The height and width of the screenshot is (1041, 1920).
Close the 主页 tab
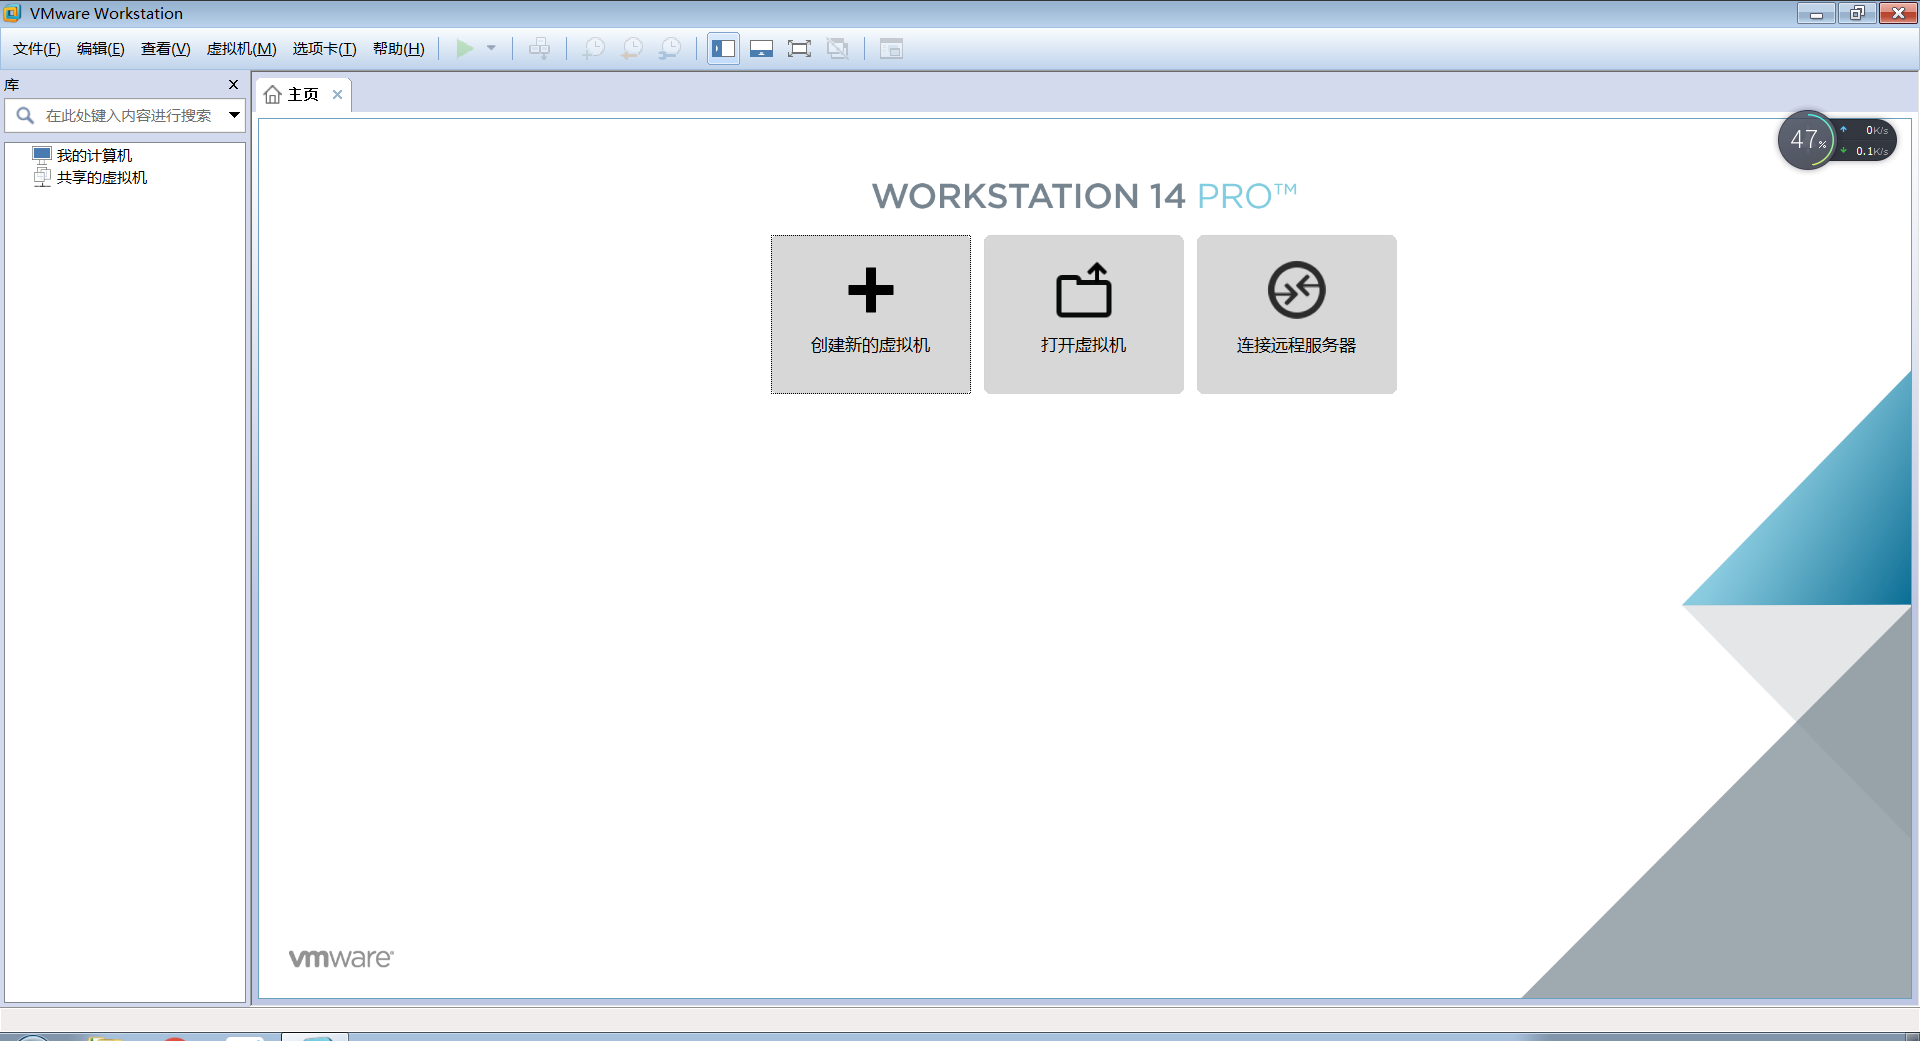point(337,94)
